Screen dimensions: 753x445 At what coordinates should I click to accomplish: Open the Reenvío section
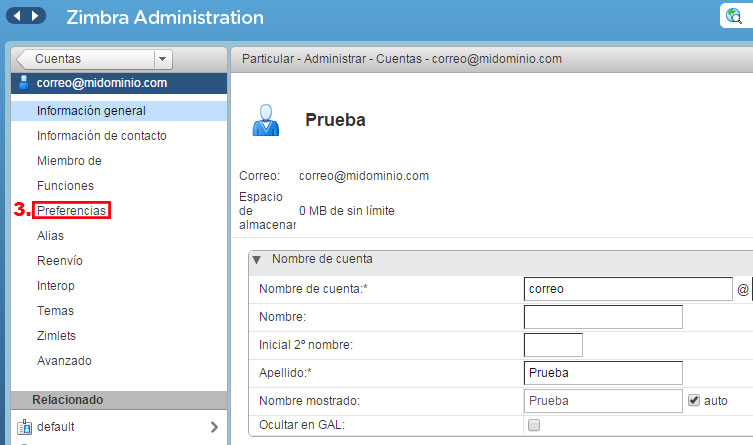[x=60, y=261]
